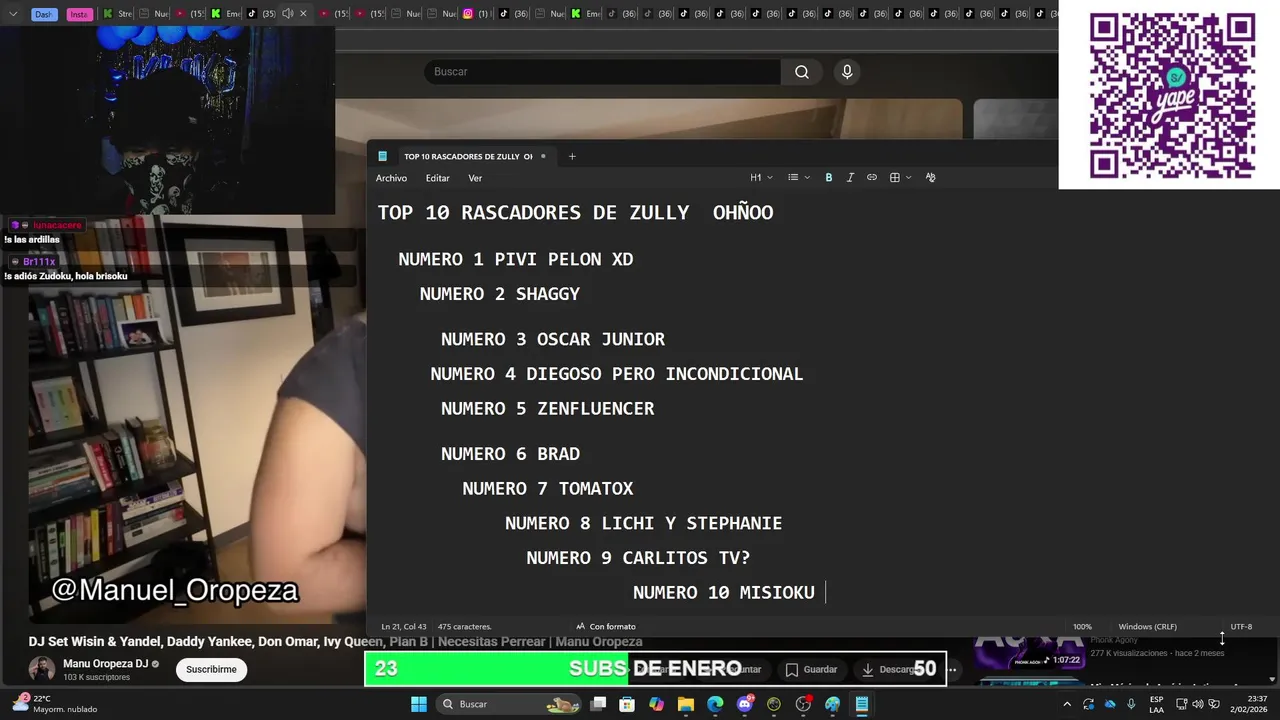Click in the YouTube Buscar search field
Viewport: 1280px width, 720px height.
coord(602,72)
